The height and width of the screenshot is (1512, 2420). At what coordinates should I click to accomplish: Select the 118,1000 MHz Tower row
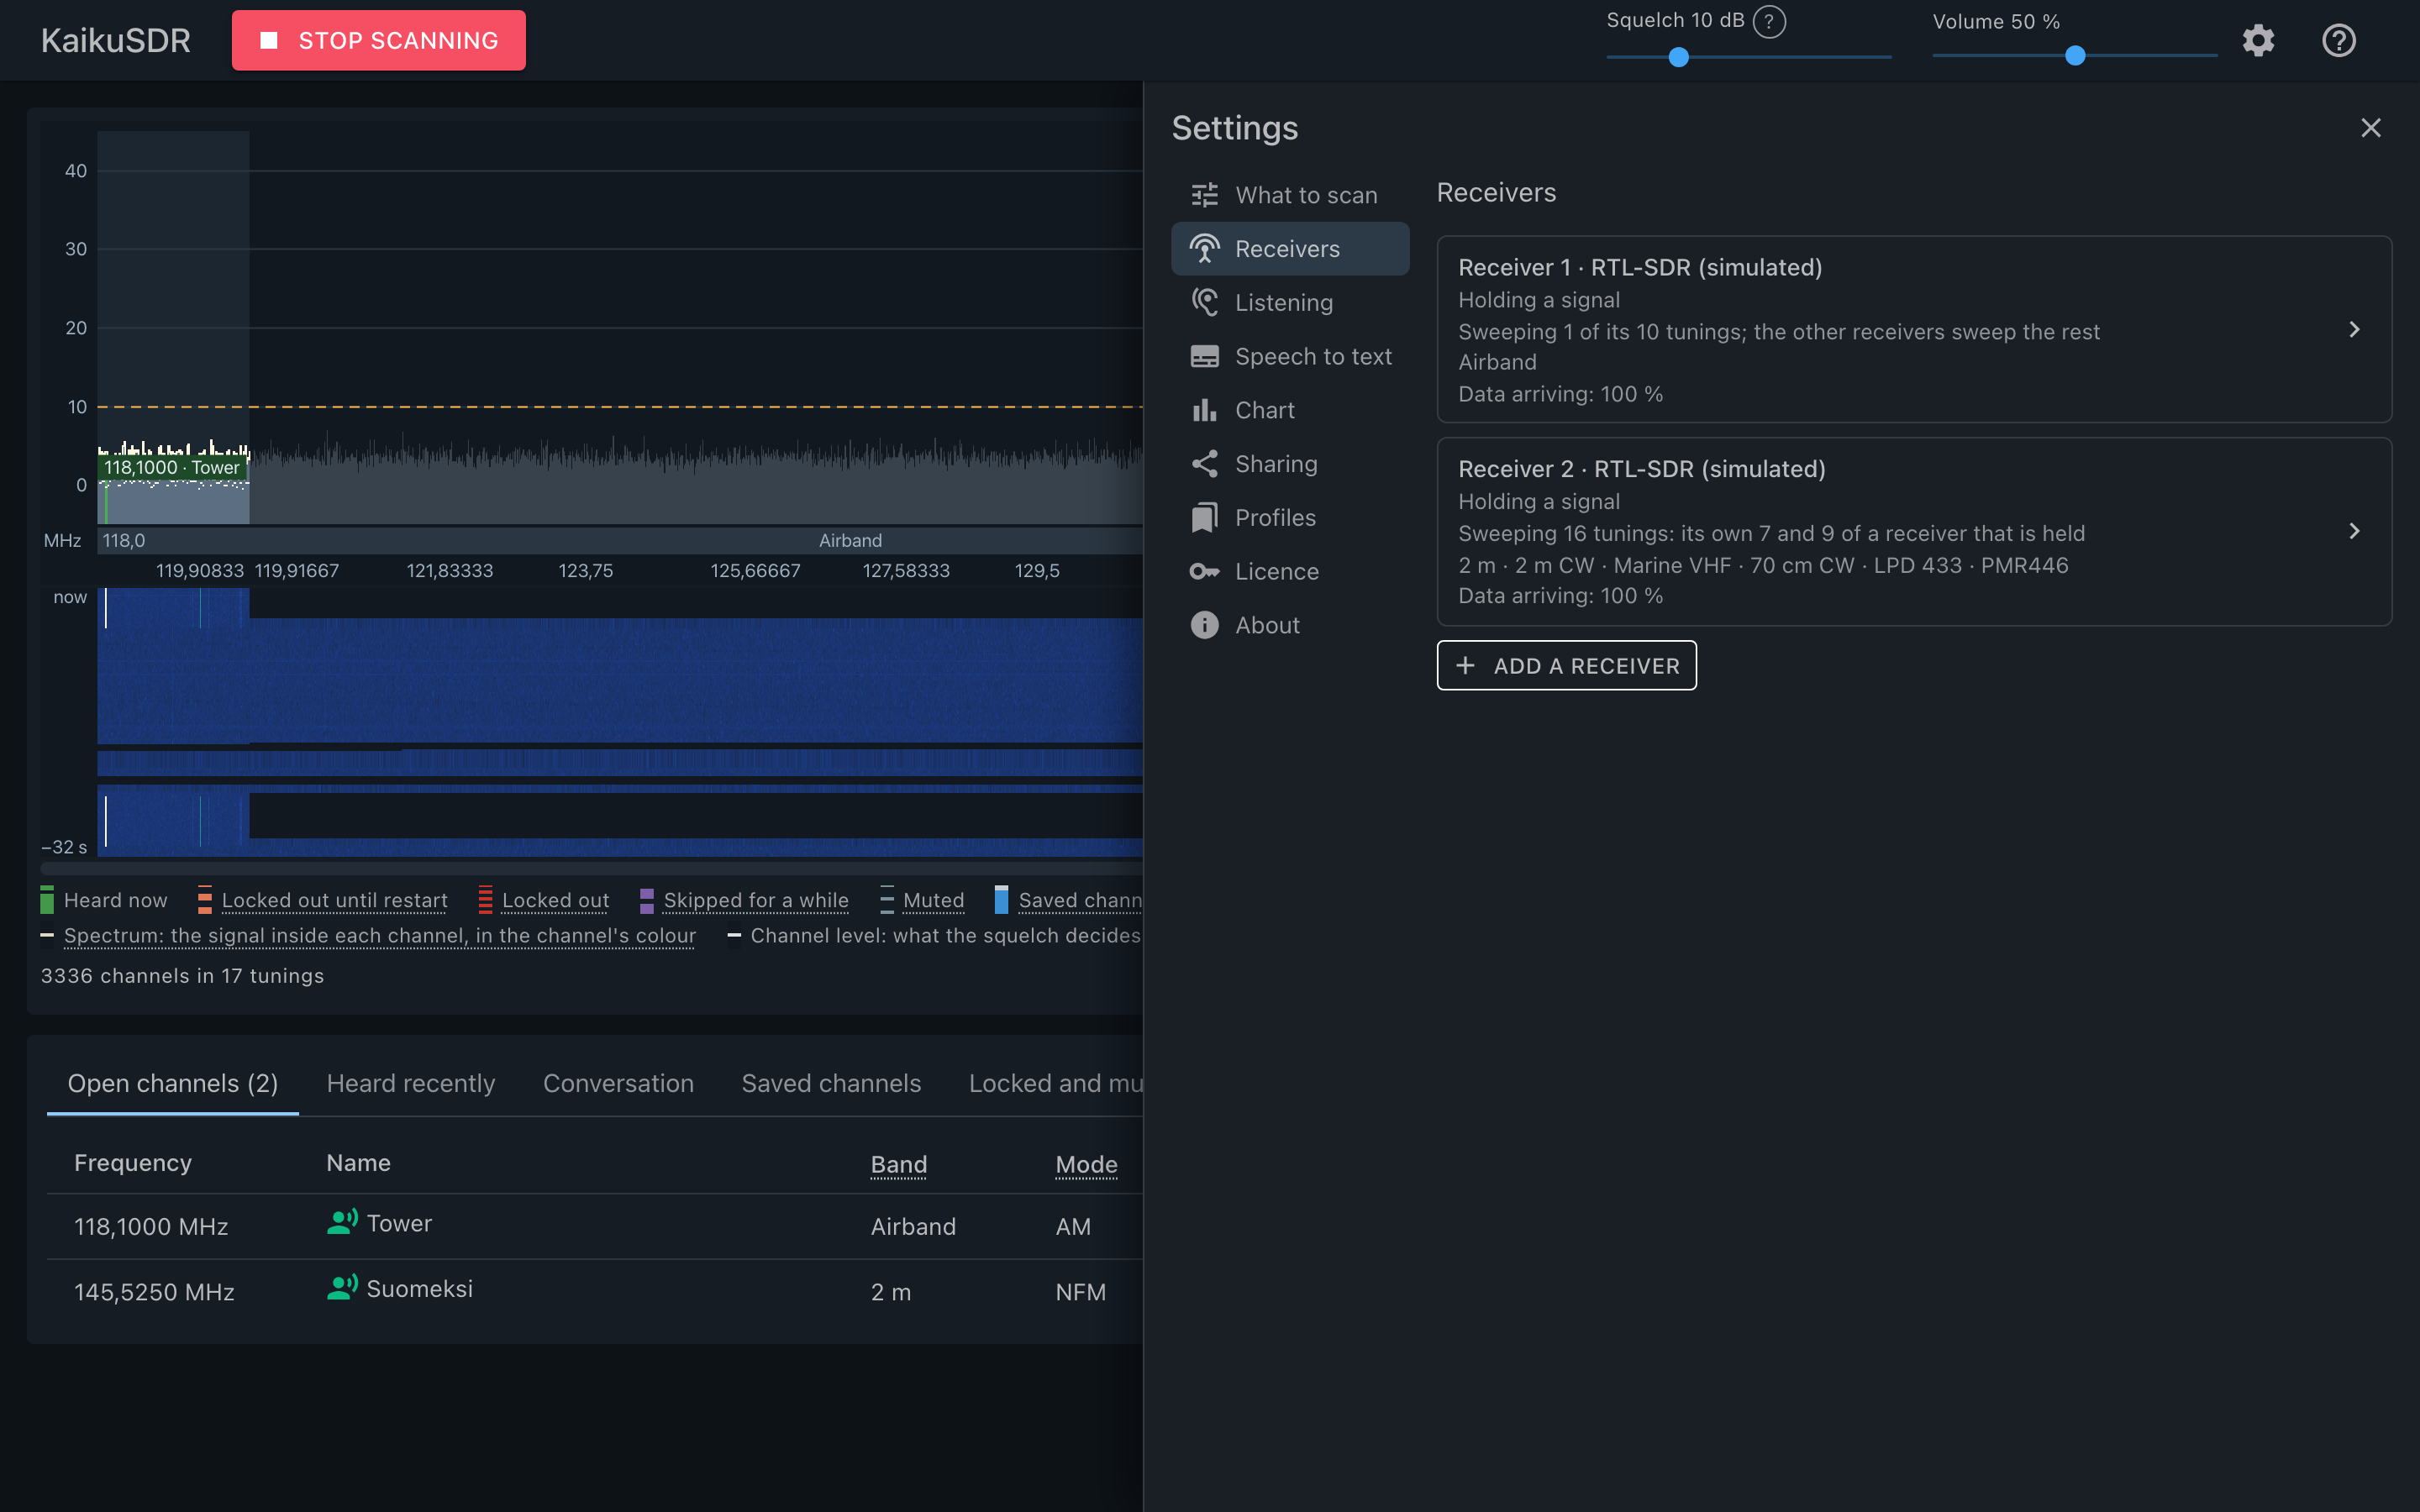tap(595, 1226)
